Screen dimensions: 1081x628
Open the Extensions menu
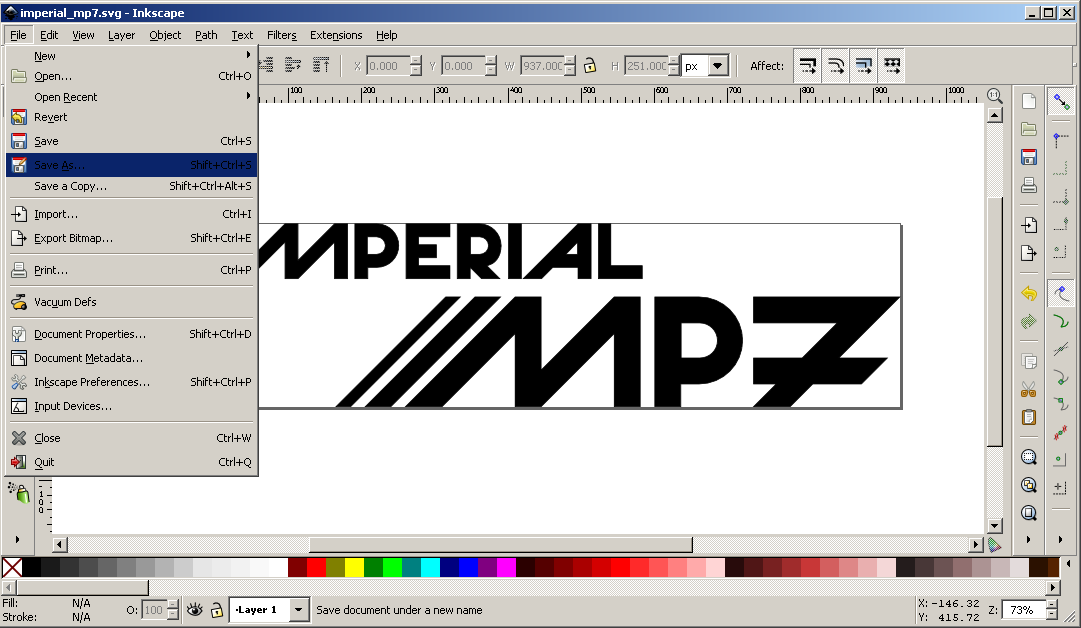pyautogui.click(x=336, y=35)
